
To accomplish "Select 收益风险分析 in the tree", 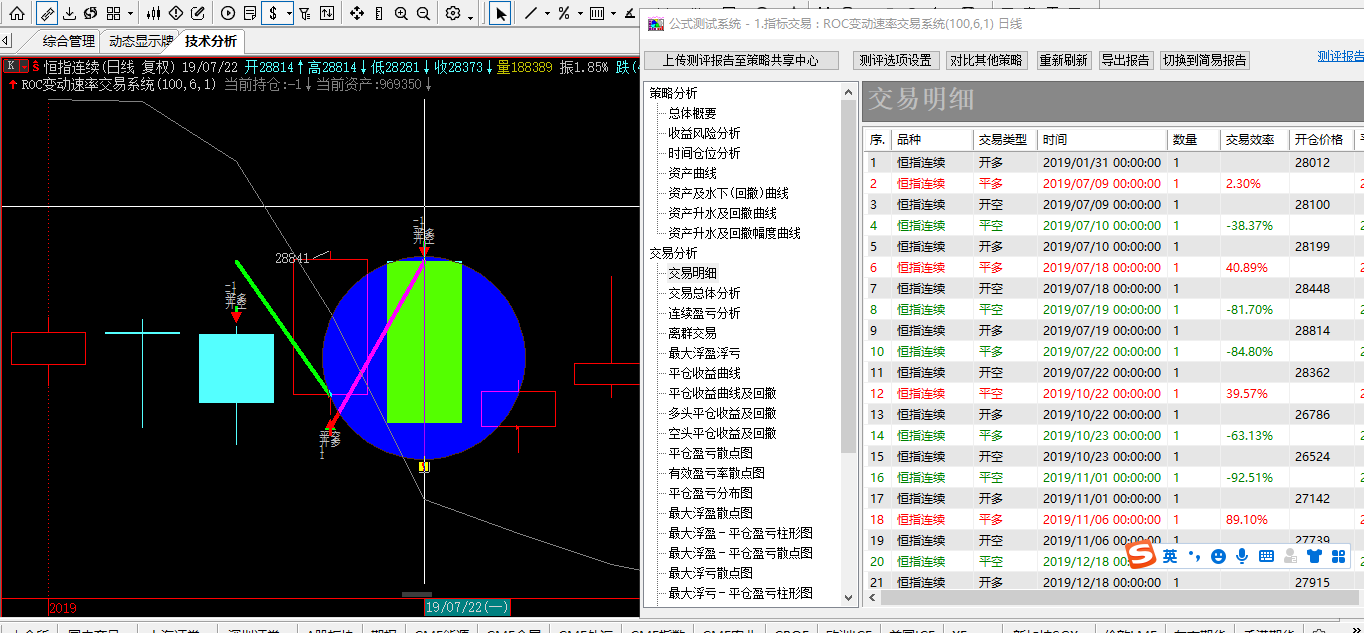I will click(x=704, y=133).
